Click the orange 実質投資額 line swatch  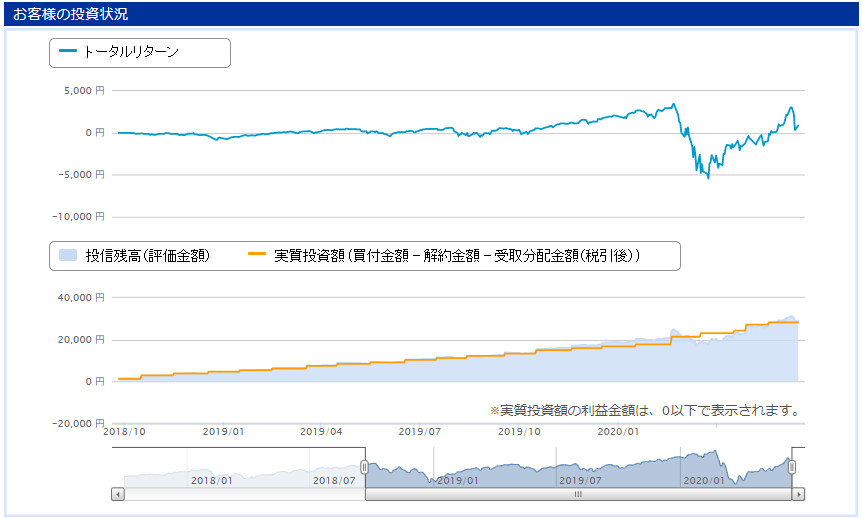click(257, 254)
